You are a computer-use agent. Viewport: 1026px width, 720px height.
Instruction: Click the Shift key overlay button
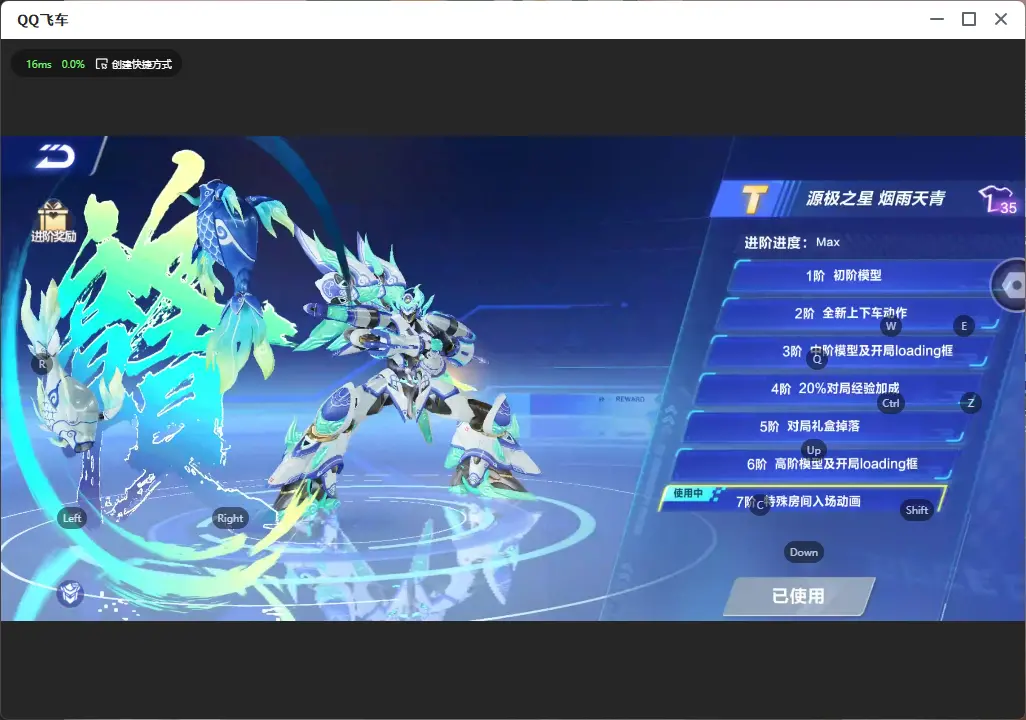(x=917, y=511)
